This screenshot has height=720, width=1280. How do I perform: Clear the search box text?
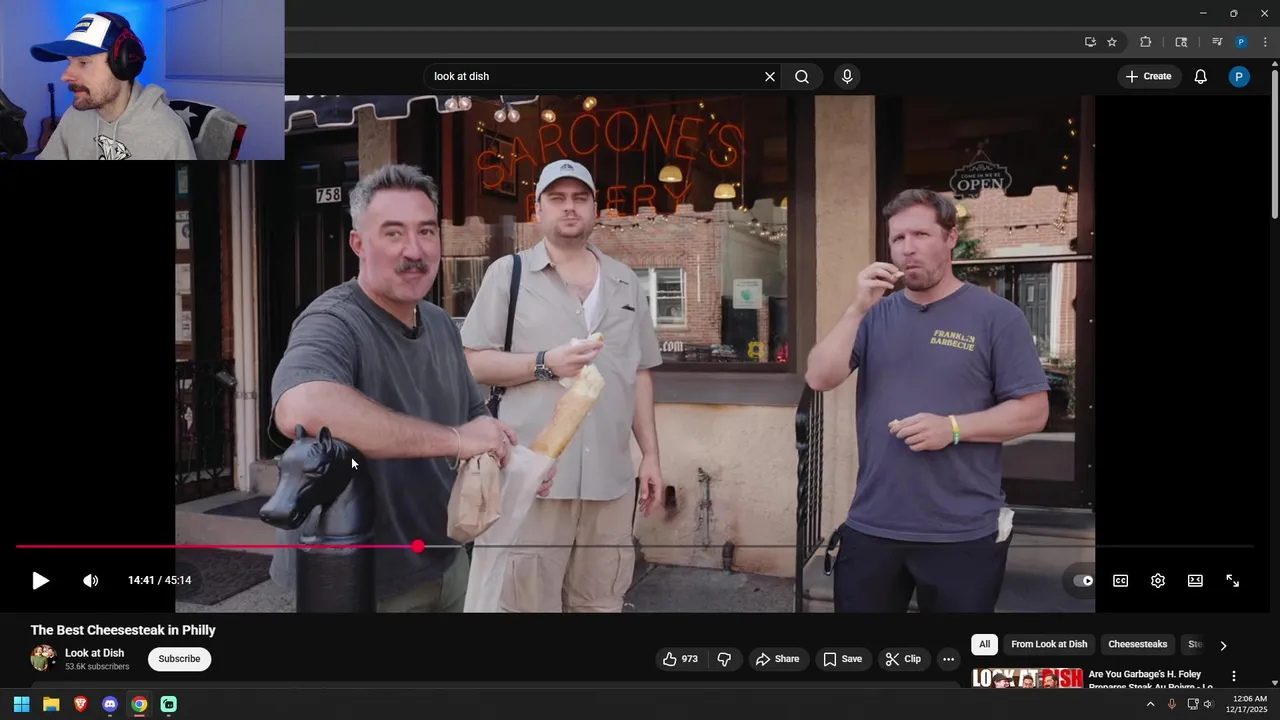pyautogui.click(x=770, y=77)
